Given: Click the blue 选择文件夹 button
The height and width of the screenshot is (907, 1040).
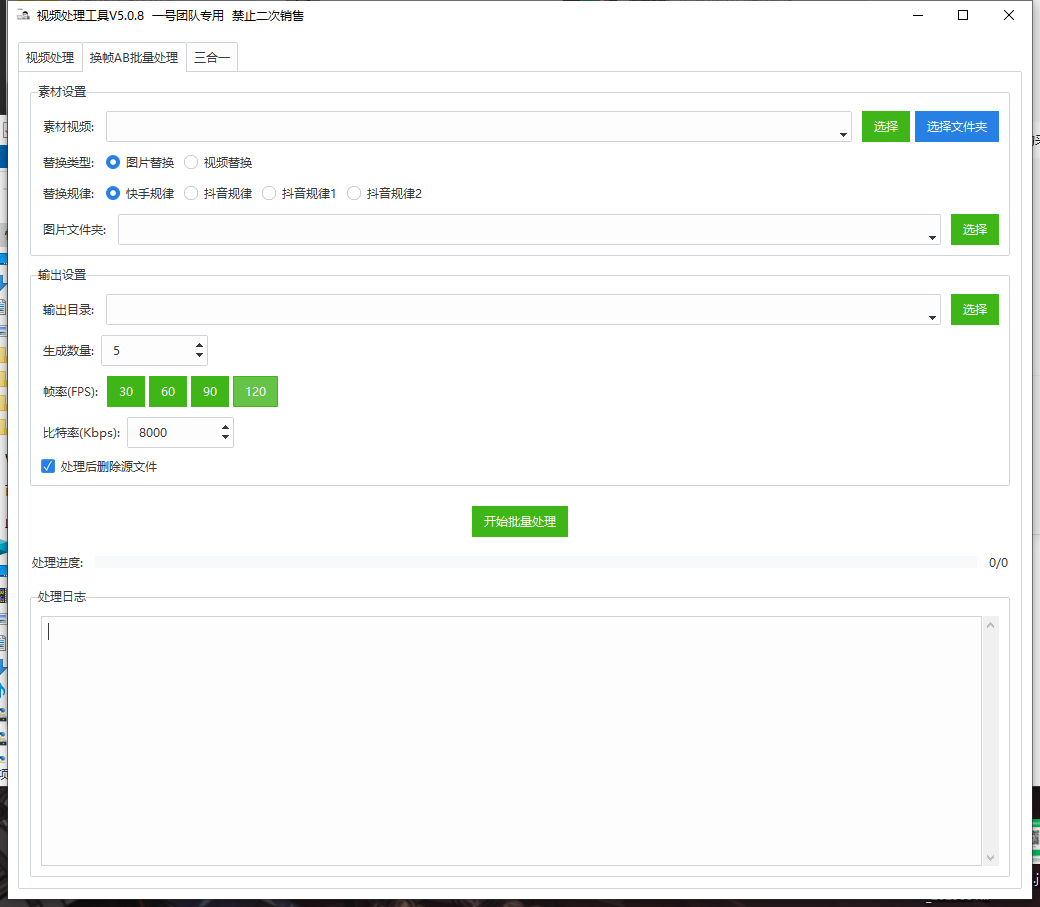Looking at the screenshot, I should click(956, 127).
